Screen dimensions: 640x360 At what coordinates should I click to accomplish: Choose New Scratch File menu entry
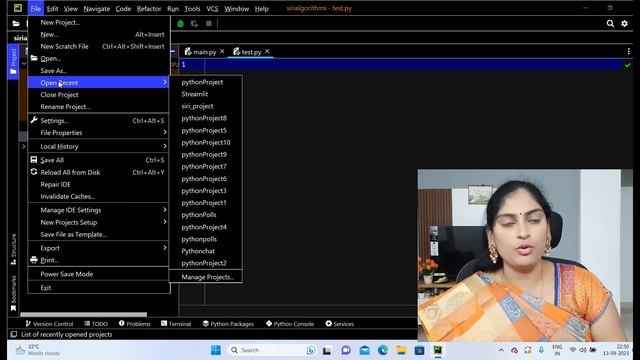[x=99, y=47]
